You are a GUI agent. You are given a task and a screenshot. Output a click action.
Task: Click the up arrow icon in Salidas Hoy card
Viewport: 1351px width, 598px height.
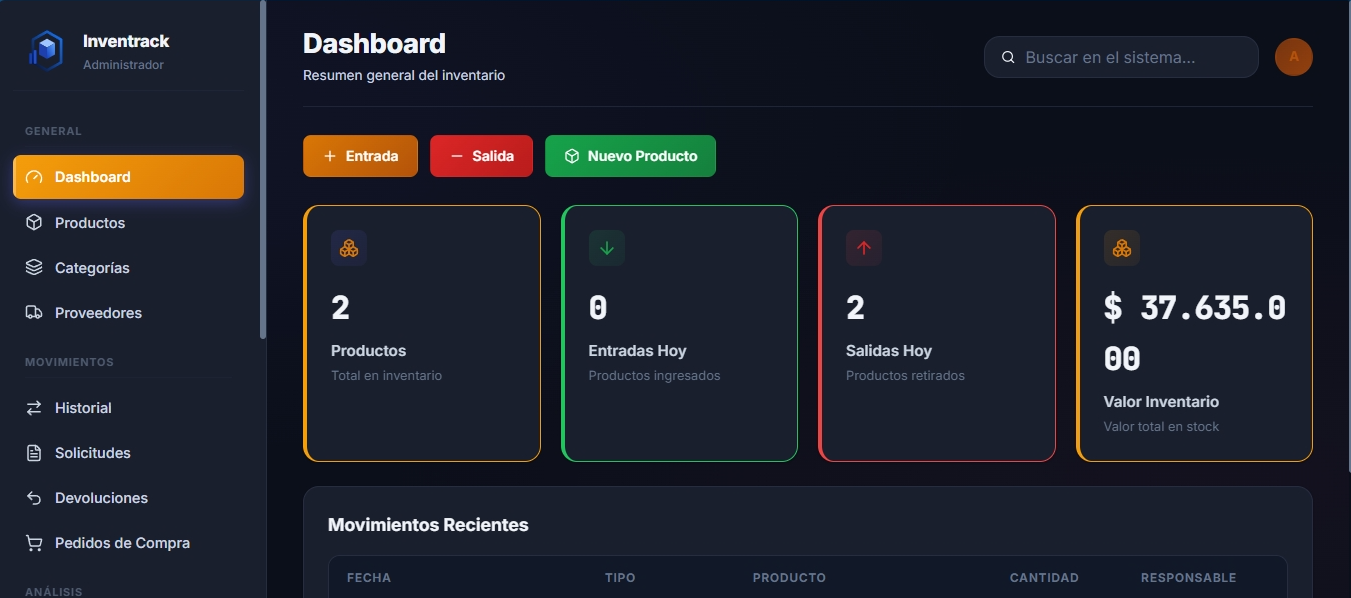[864, 248]
